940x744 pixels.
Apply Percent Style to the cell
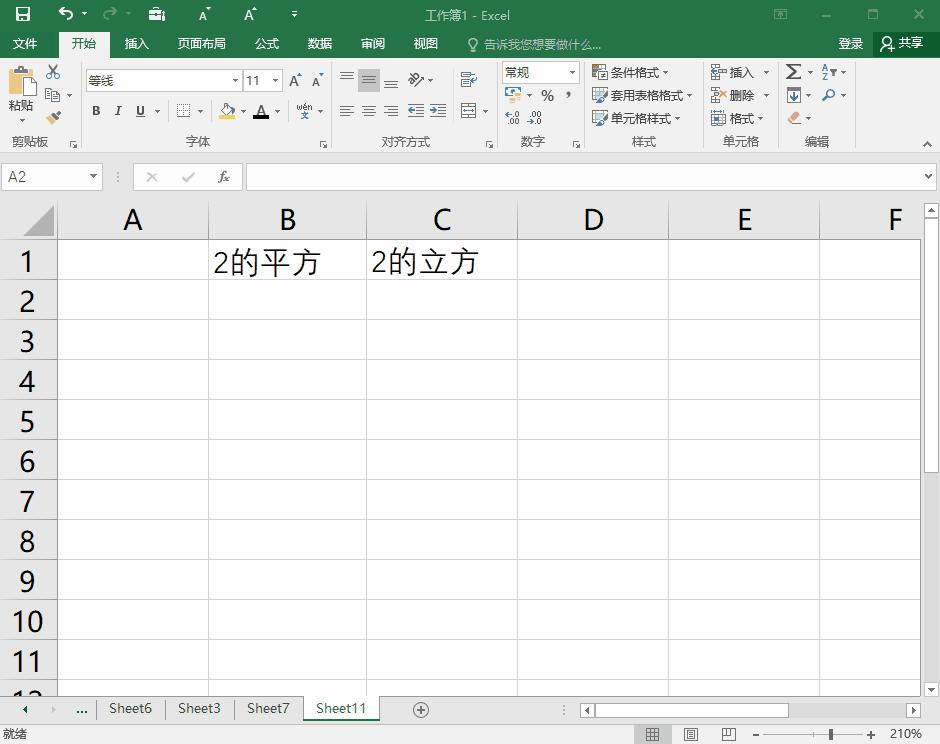click(546, 95)
